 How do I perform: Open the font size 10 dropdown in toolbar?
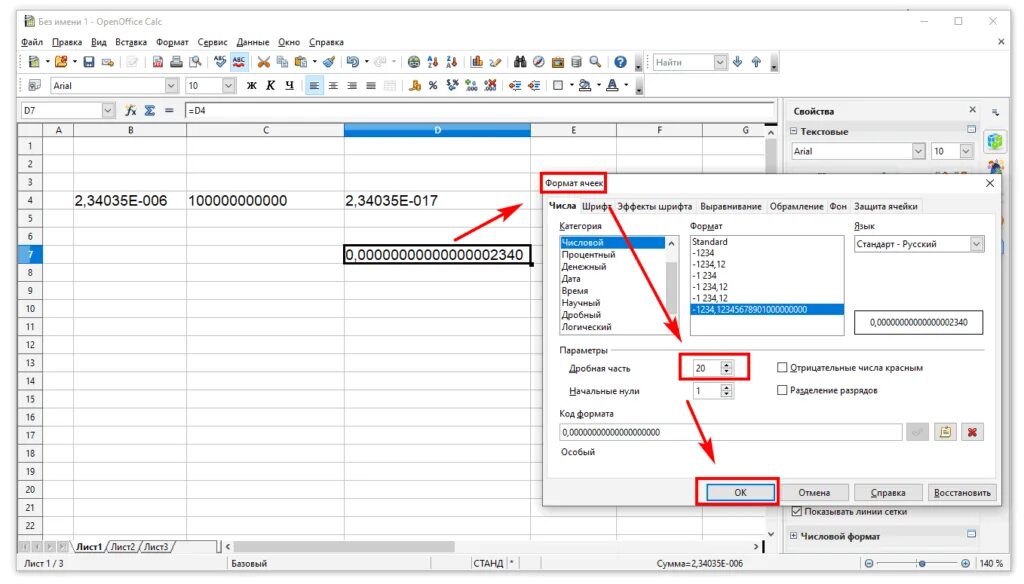(x=228, y=86)
